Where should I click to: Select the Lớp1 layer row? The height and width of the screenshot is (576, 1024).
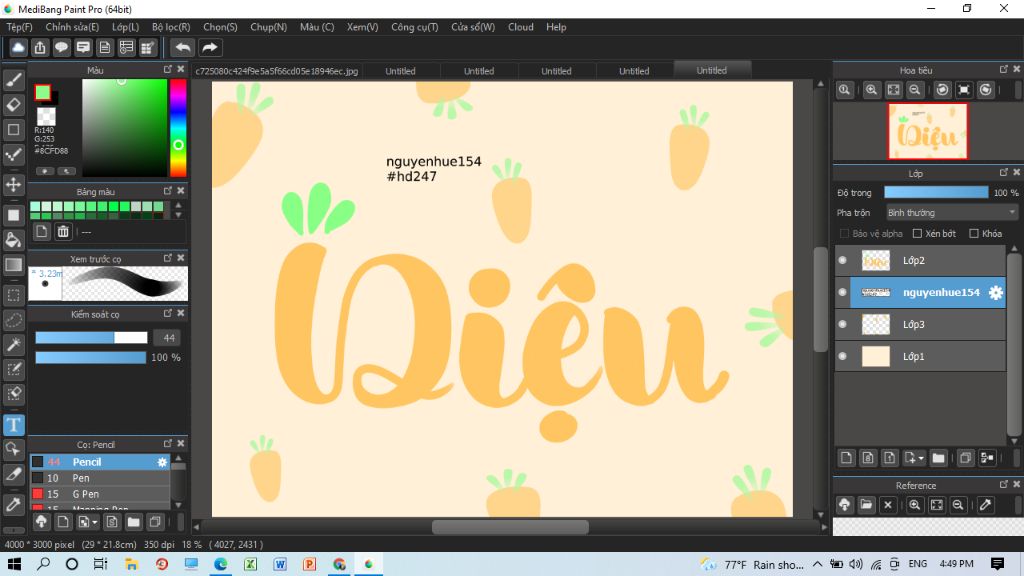[x=920, y=356]
